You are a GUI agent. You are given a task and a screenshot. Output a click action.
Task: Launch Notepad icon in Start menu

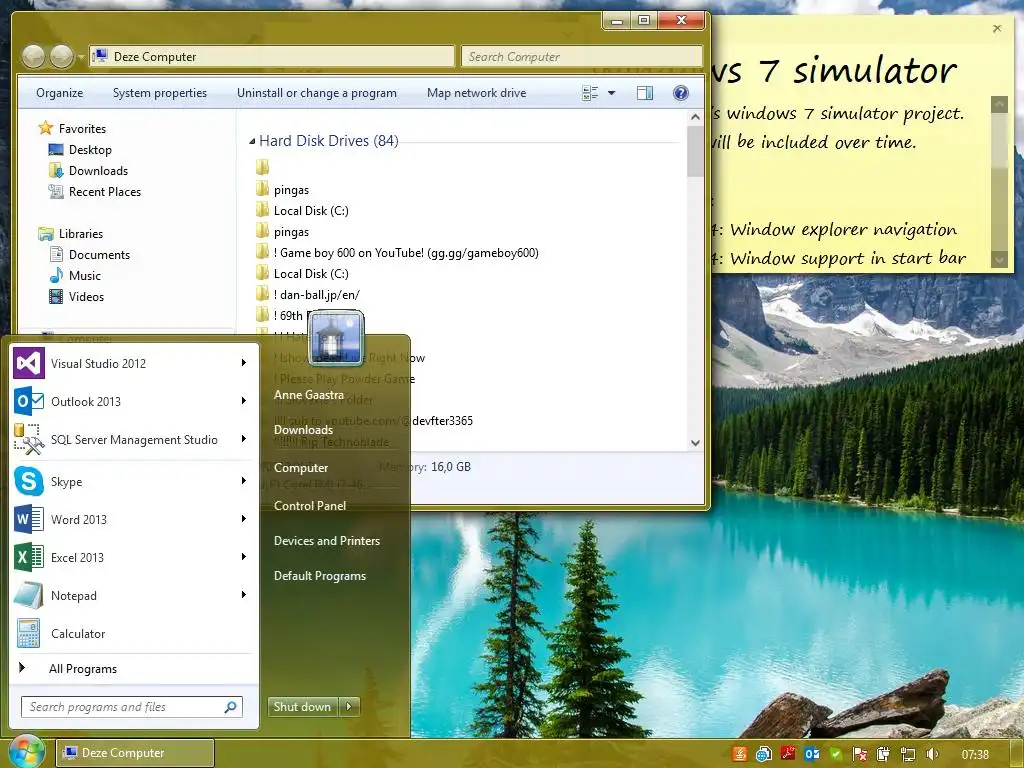click(x=29, y=595)
